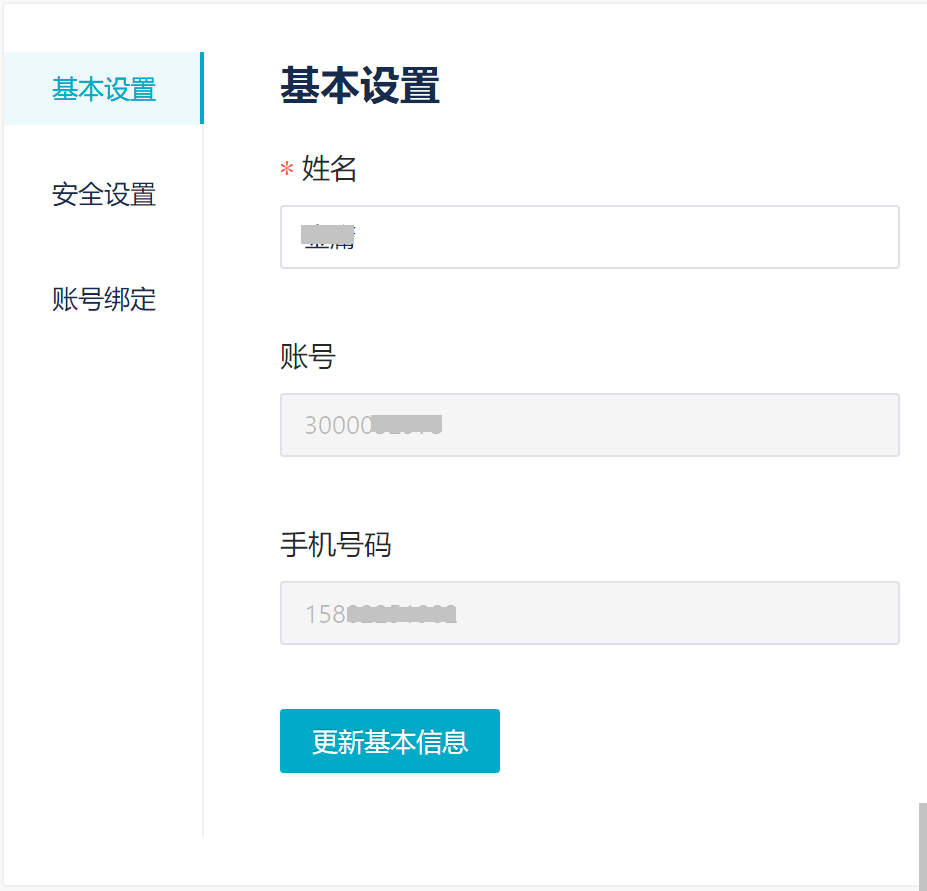Select the 基本设置 sidebar tab
The image size is (927, 891).
[104, 89]
